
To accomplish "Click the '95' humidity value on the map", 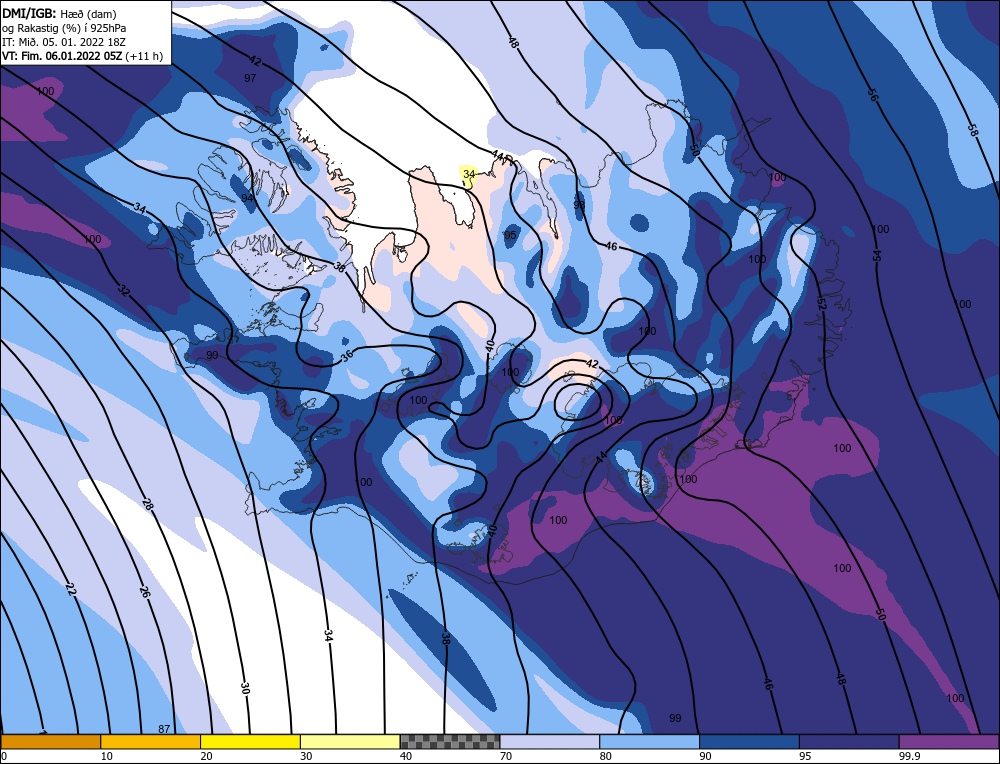I will pos(510,235).
